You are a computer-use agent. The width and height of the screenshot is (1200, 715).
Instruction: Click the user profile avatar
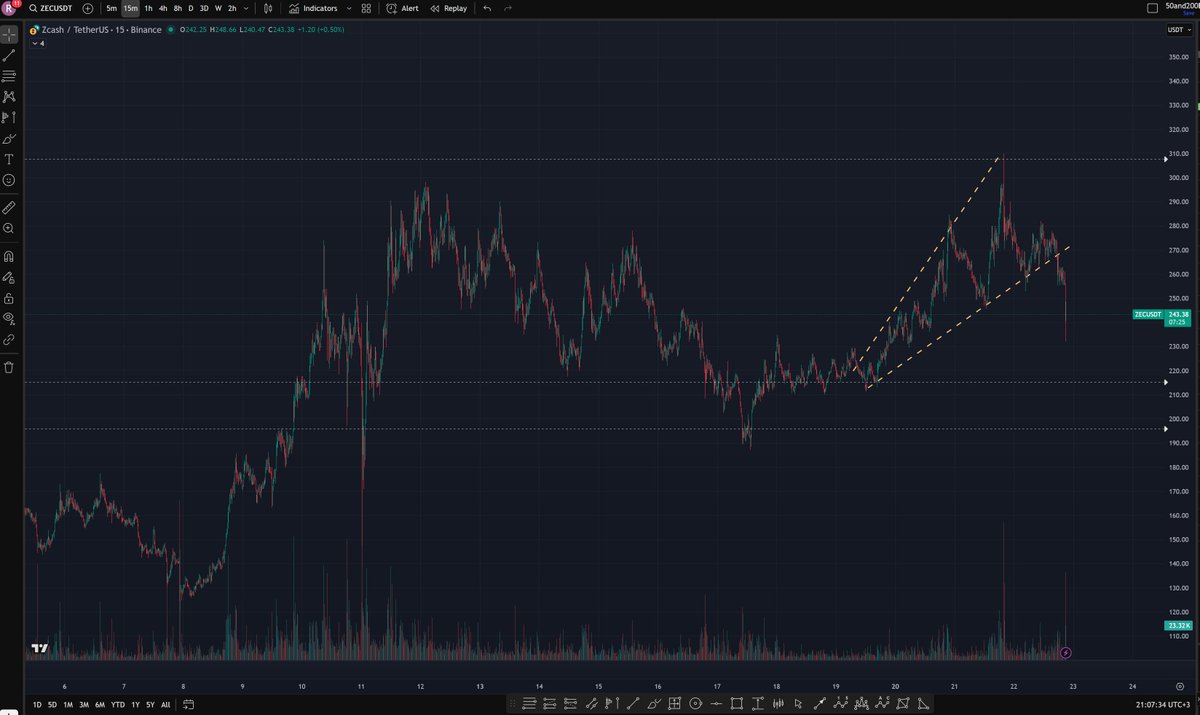pos(10,8)
